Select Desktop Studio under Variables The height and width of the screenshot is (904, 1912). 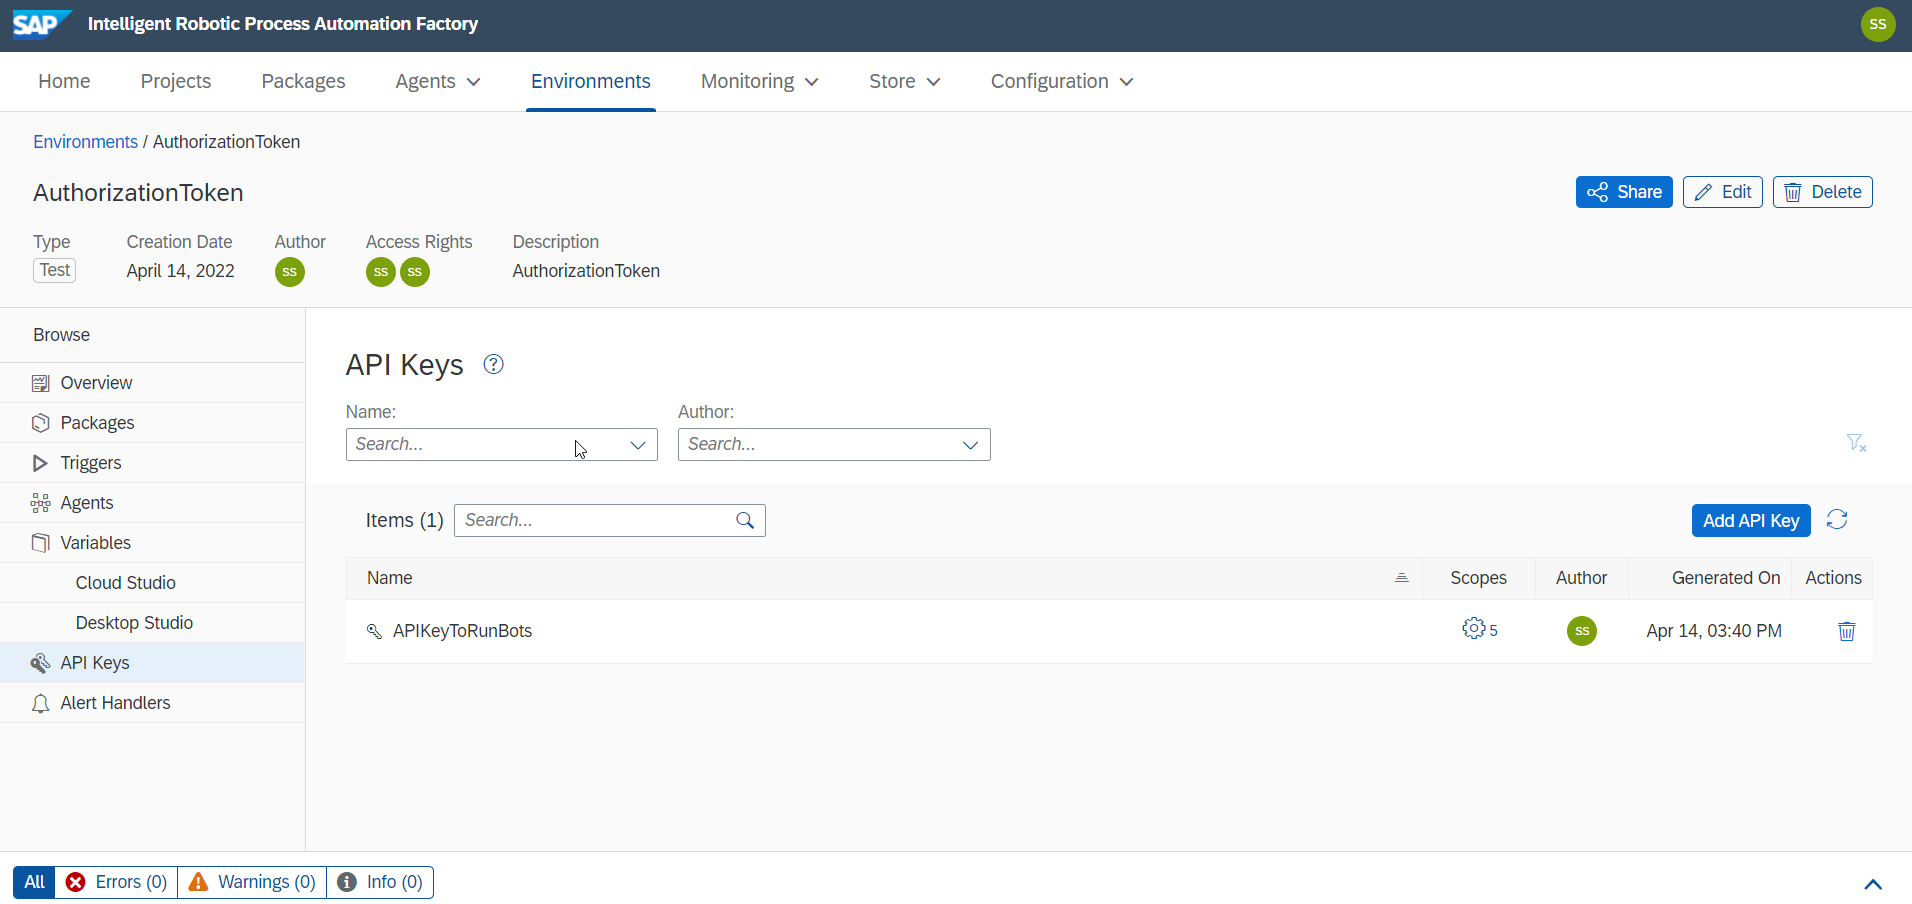click(152, 623)
